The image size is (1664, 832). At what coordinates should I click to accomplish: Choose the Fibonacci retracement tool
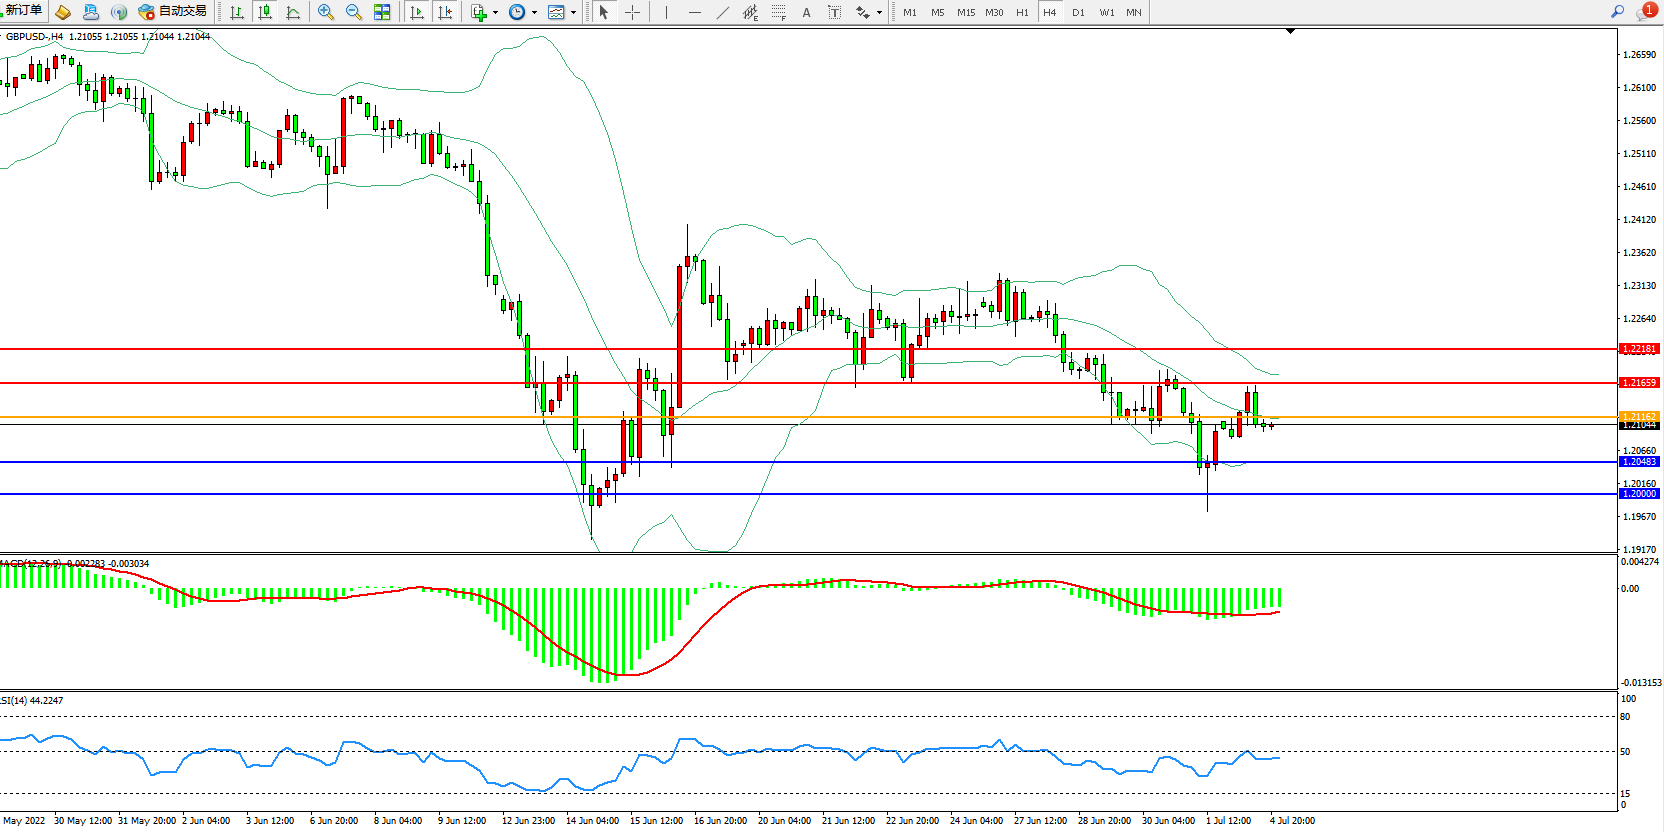pos(778,12)
